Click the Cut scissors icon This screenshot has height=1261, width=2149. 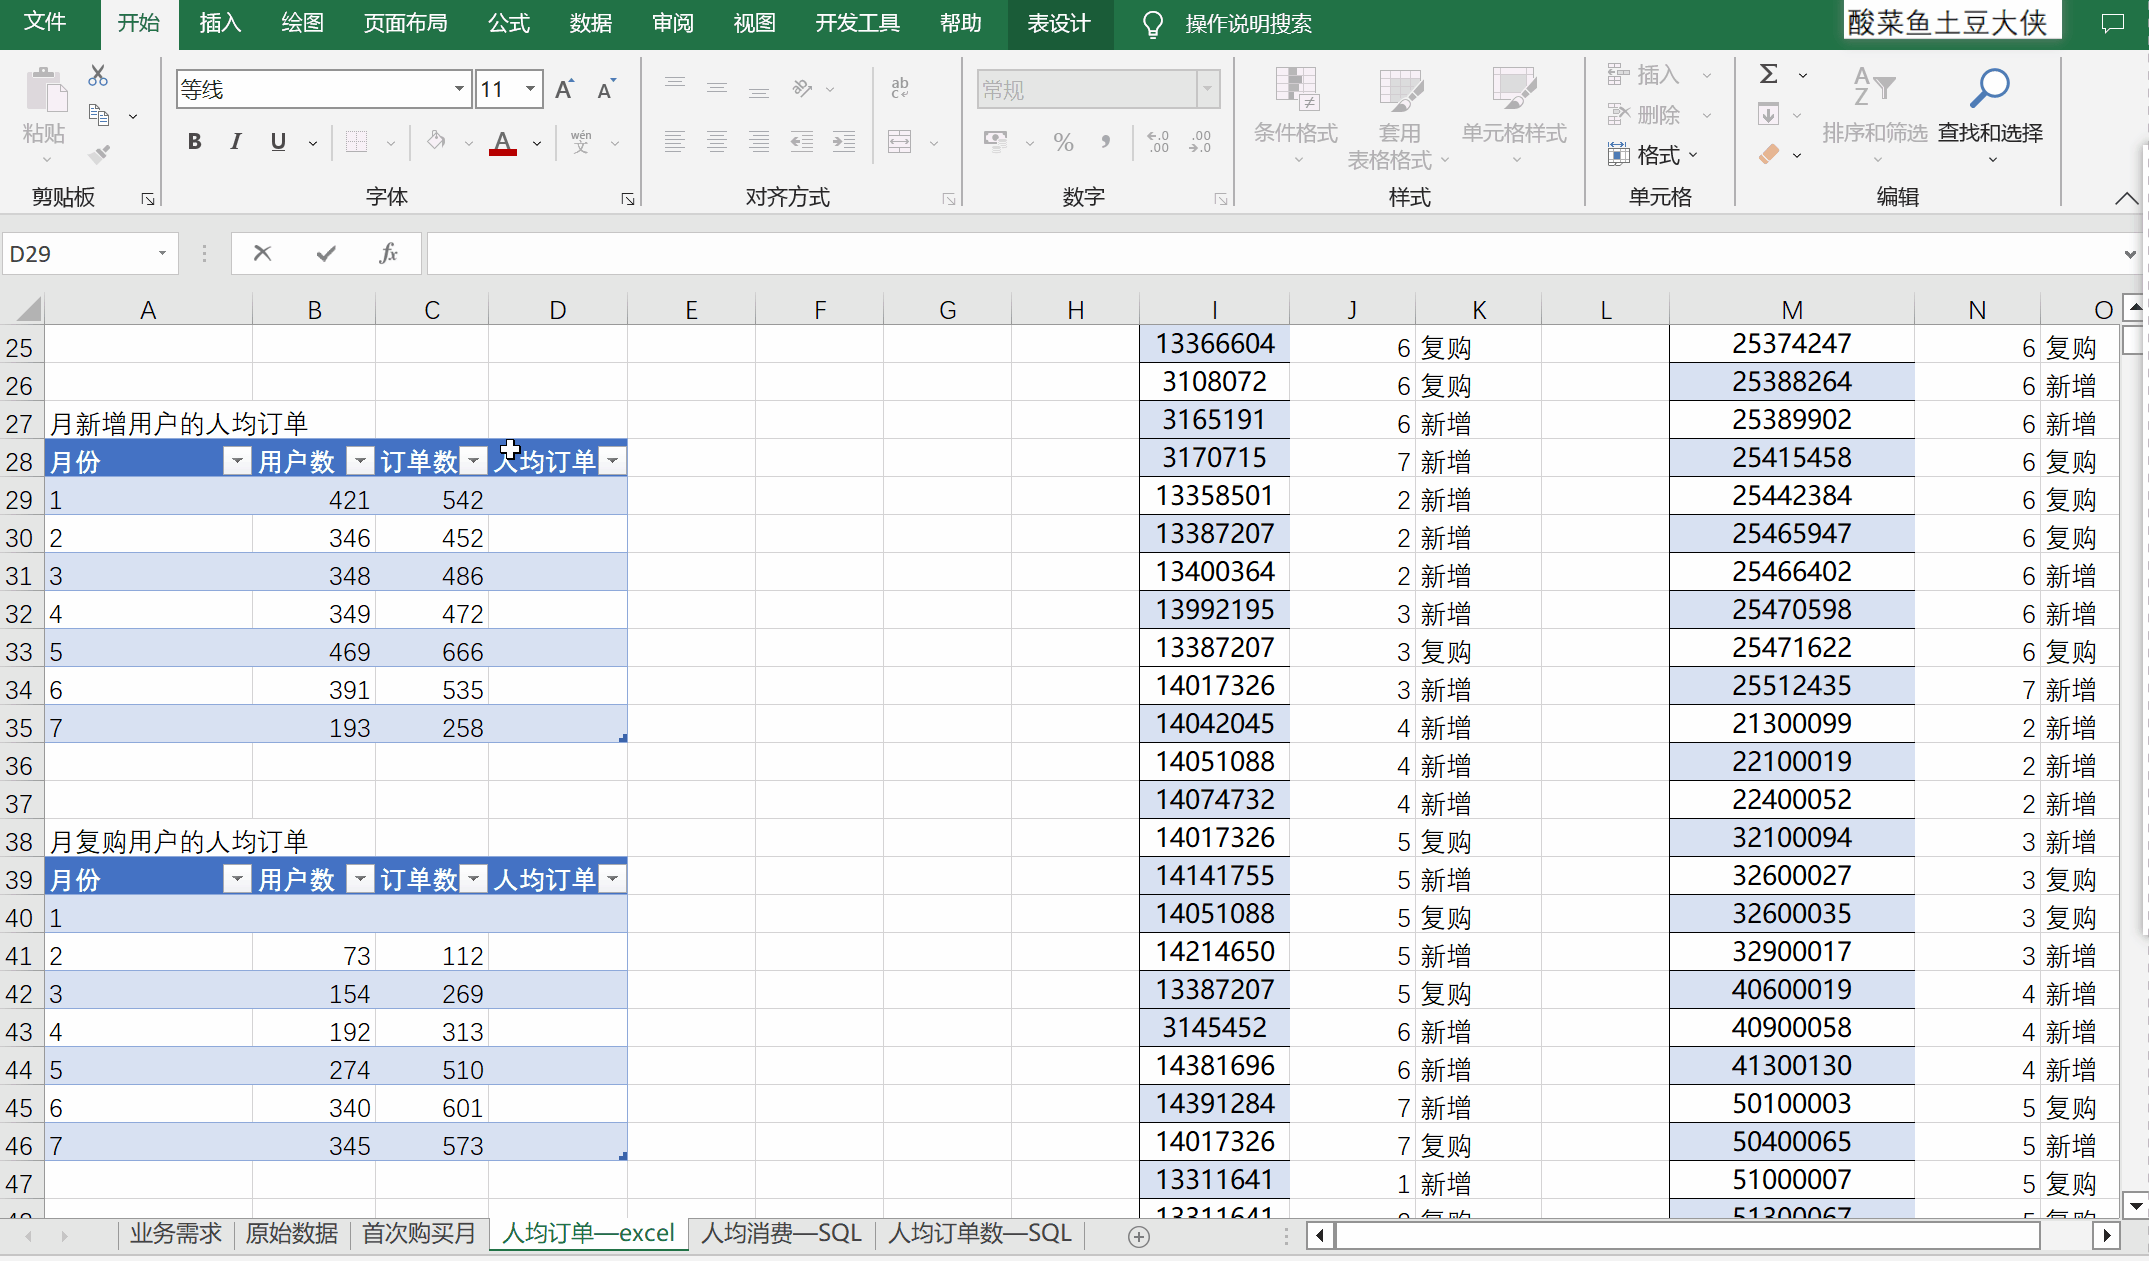click(x=98, y=76)
